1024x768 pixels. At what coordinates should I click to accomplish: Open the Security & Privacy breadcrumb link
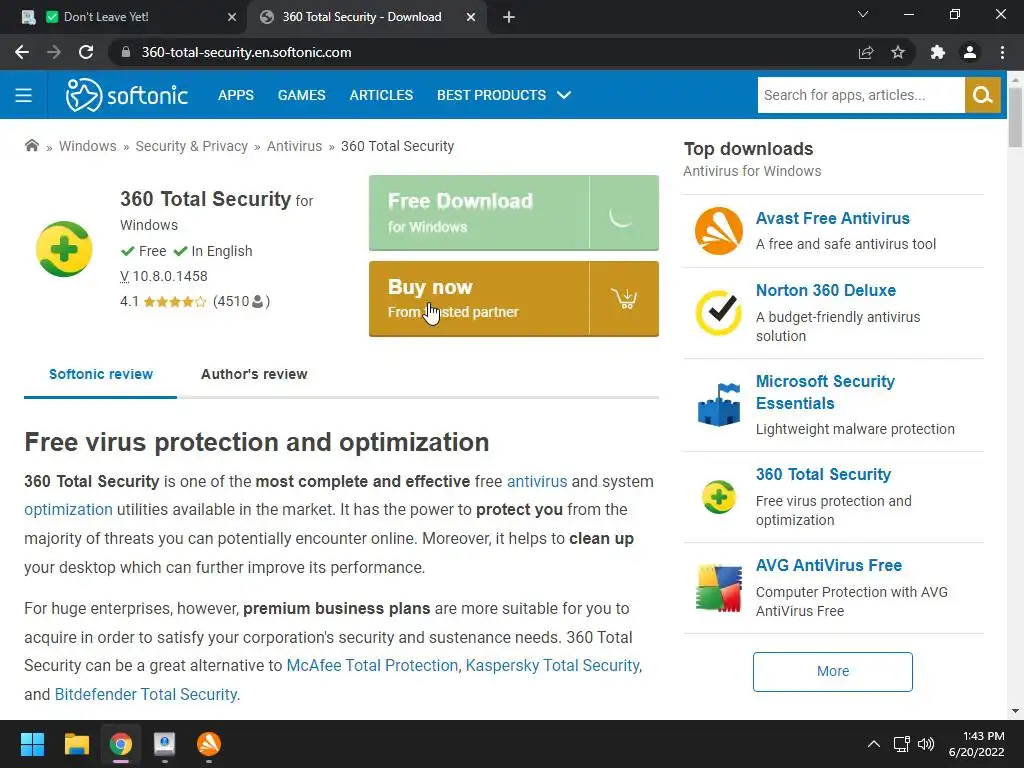pyautogui.click(x=191, y=146)
